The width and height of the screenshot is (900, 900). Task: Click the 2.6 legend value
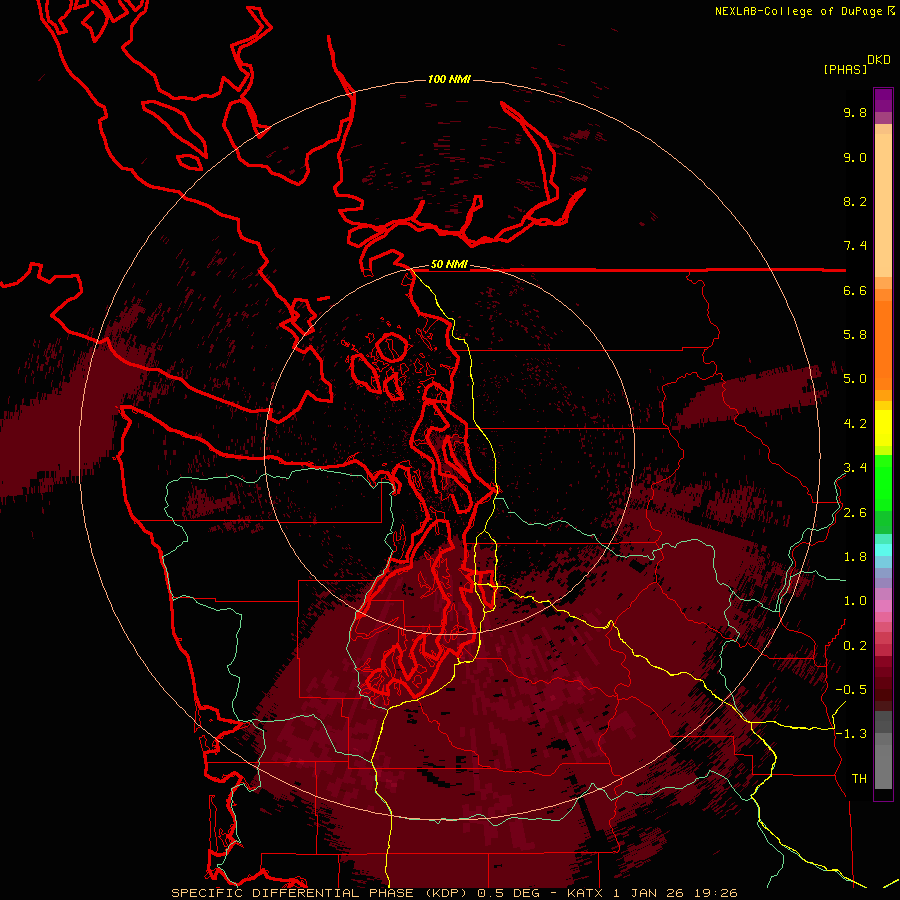point(855,513)
